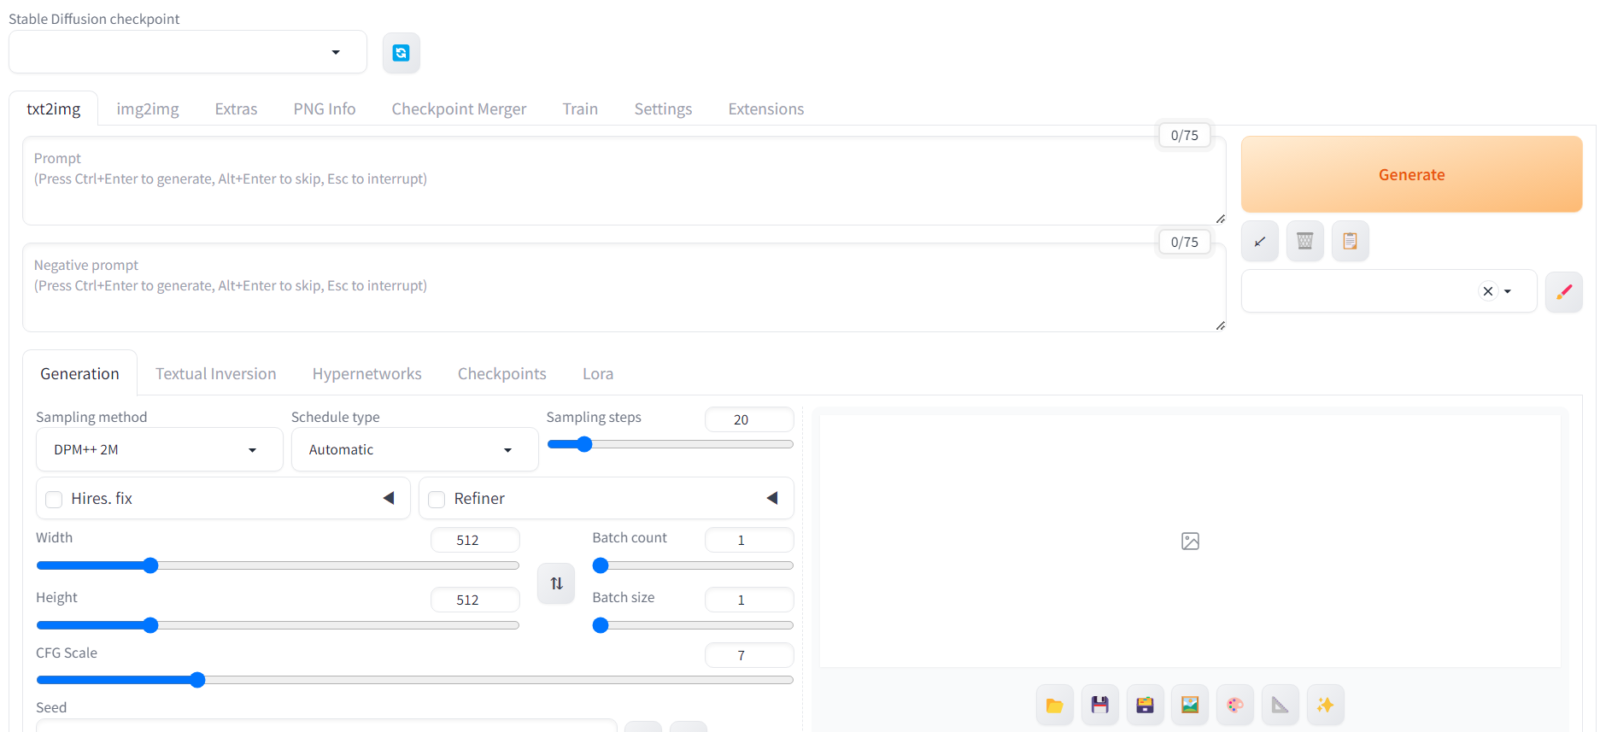The image size is (1600, 732).
Task: Expand the Hires. fix section arrow
Action: coord(389,498)
